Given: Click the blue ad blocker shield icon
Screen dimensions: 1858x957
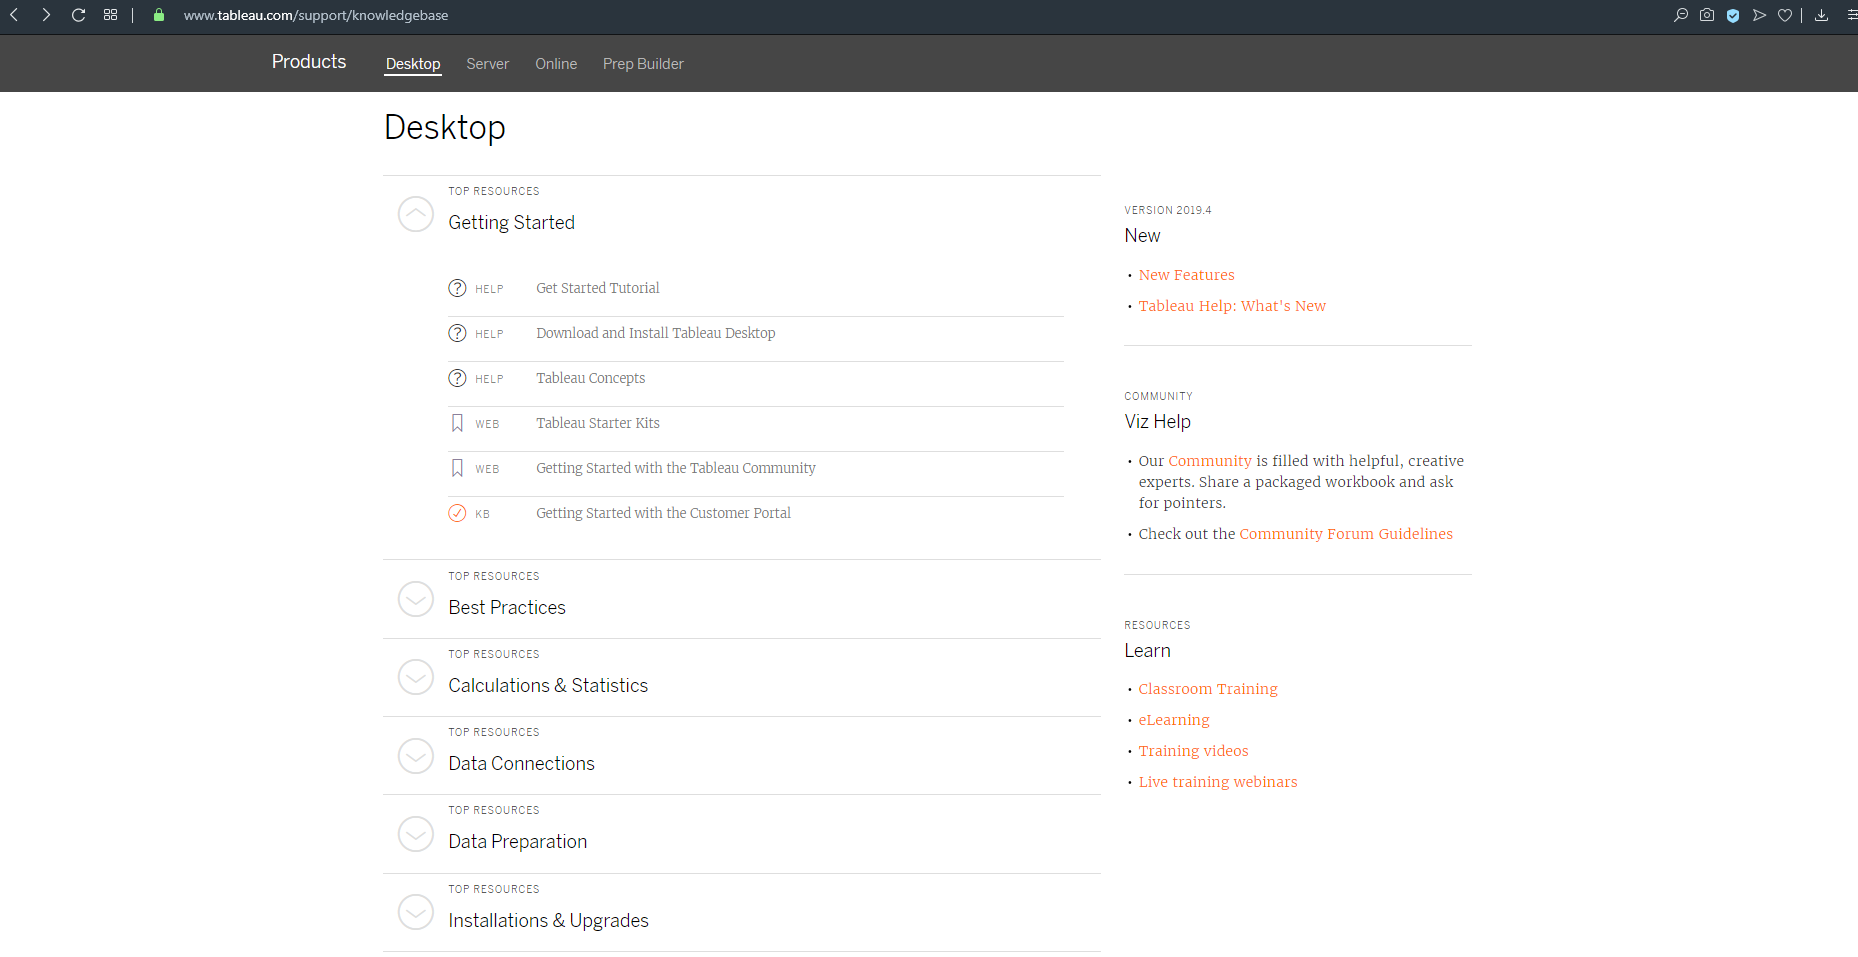Looking at the screenshot, I should (1733, 15).
